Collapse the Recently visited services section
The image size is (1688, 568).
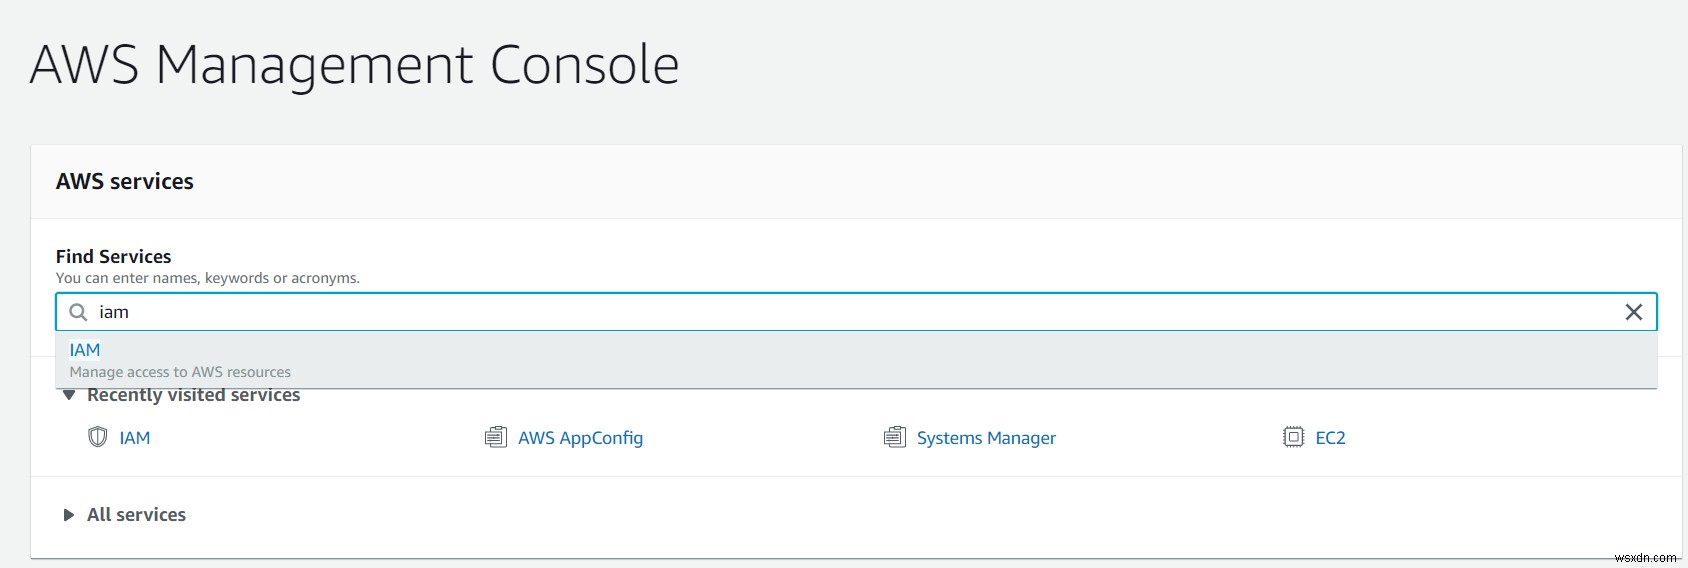tap(69, 395)
